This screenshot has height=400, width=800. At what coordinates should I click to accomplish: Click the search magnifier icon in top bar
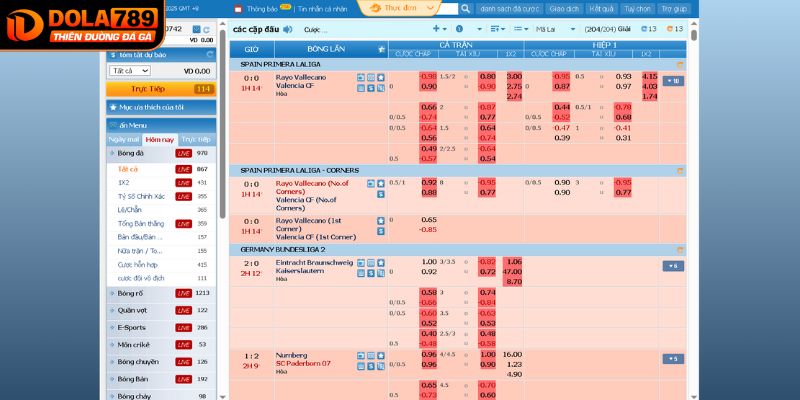(465, 9)
